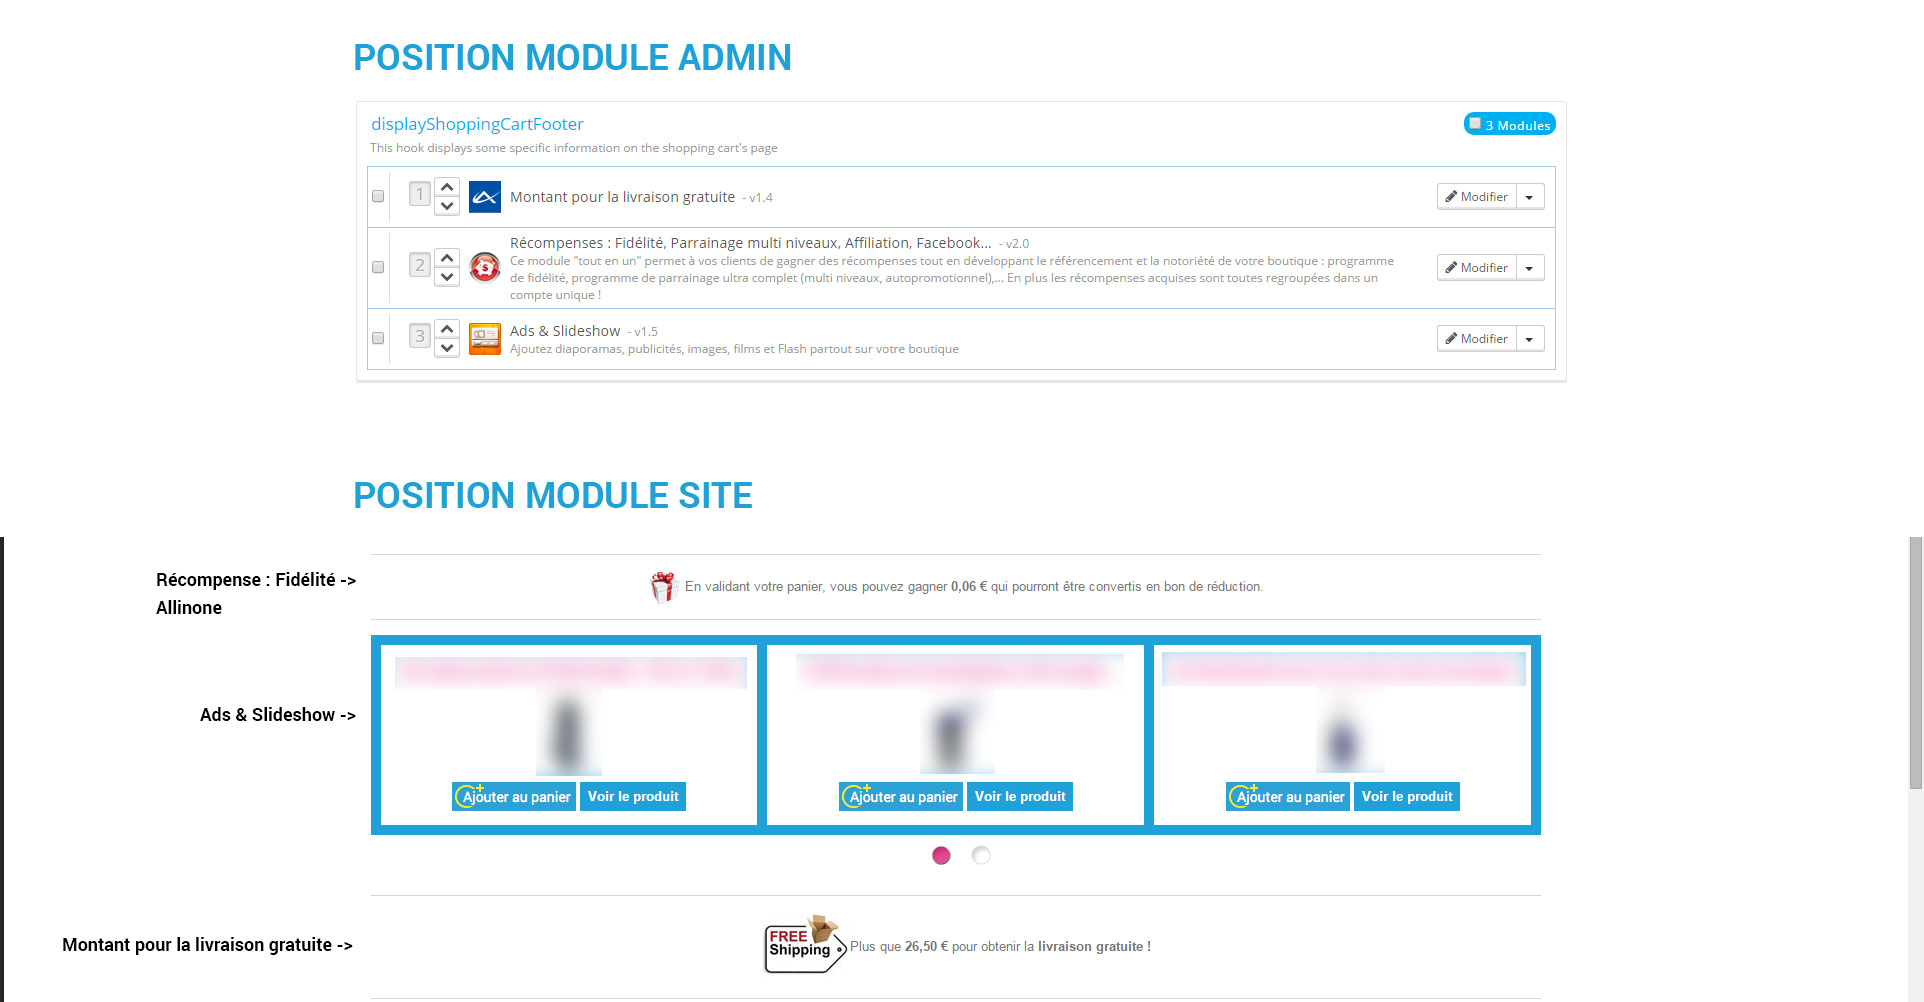Move Ads & Slideshow module up

click(447, 329)
